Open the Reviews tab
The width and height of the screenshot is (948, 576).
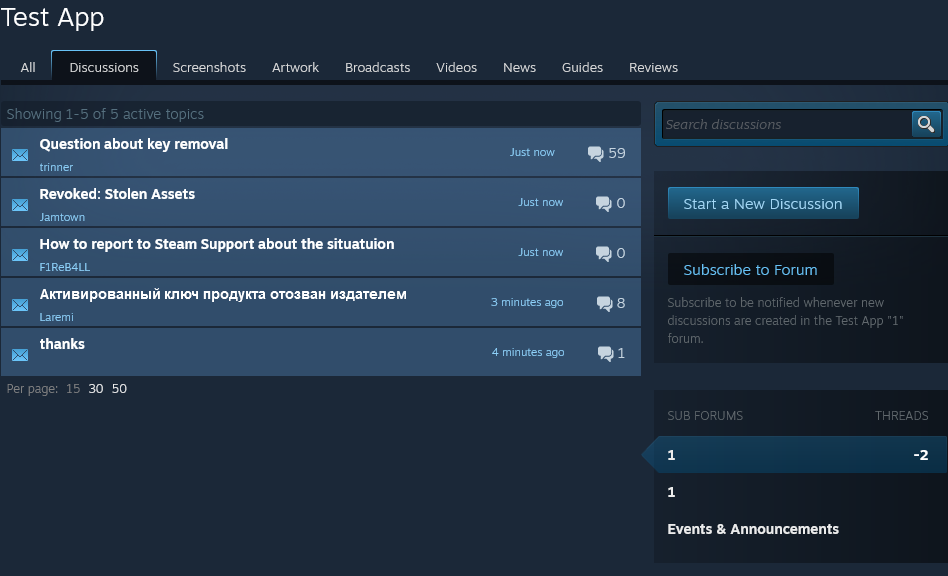[653, 68]
